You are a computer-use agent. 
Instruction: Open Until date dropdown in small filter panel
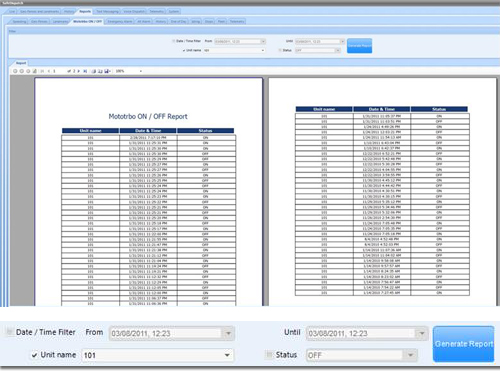pyautogui.click(x=342, y=41)
